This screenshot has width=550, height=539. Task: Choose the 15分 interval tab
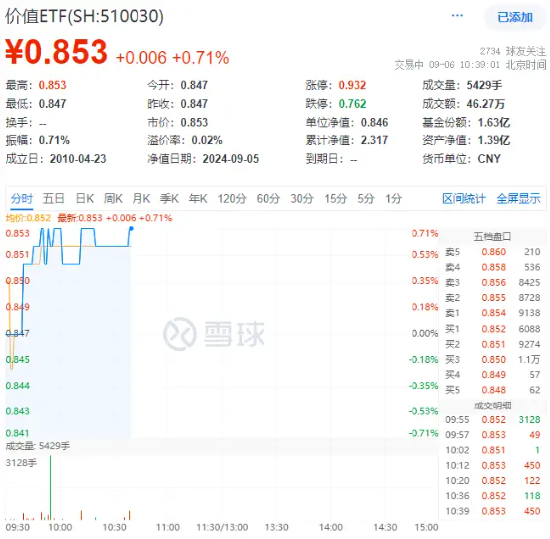335,198
